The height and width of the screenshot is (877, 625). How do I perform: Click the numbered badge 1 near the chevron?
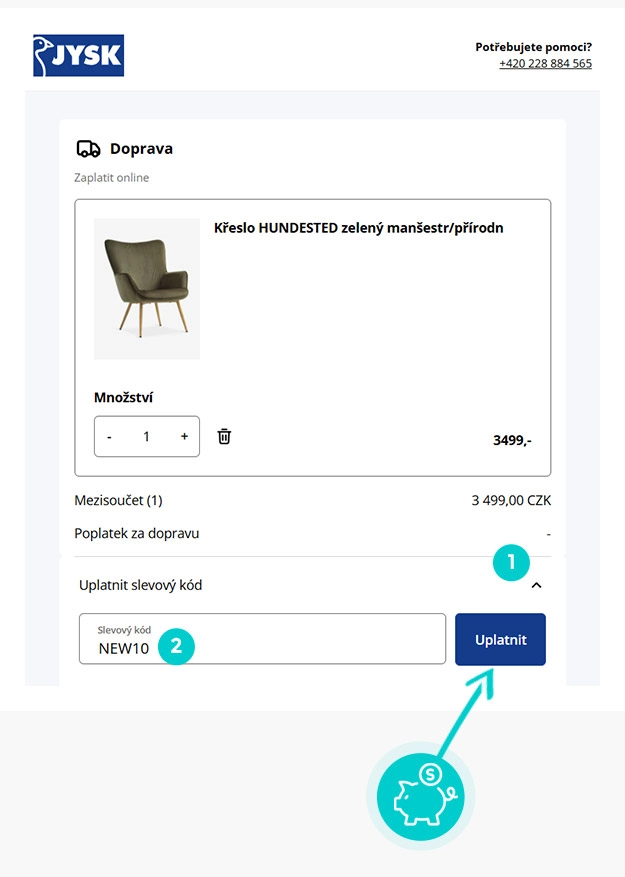click(512, 563)
